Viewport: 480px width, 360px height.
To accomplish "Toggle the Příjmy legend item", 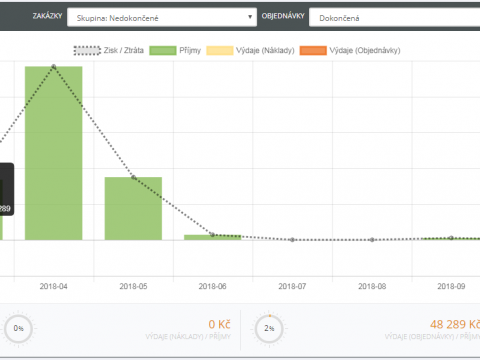I will click(x=175, y=50).
